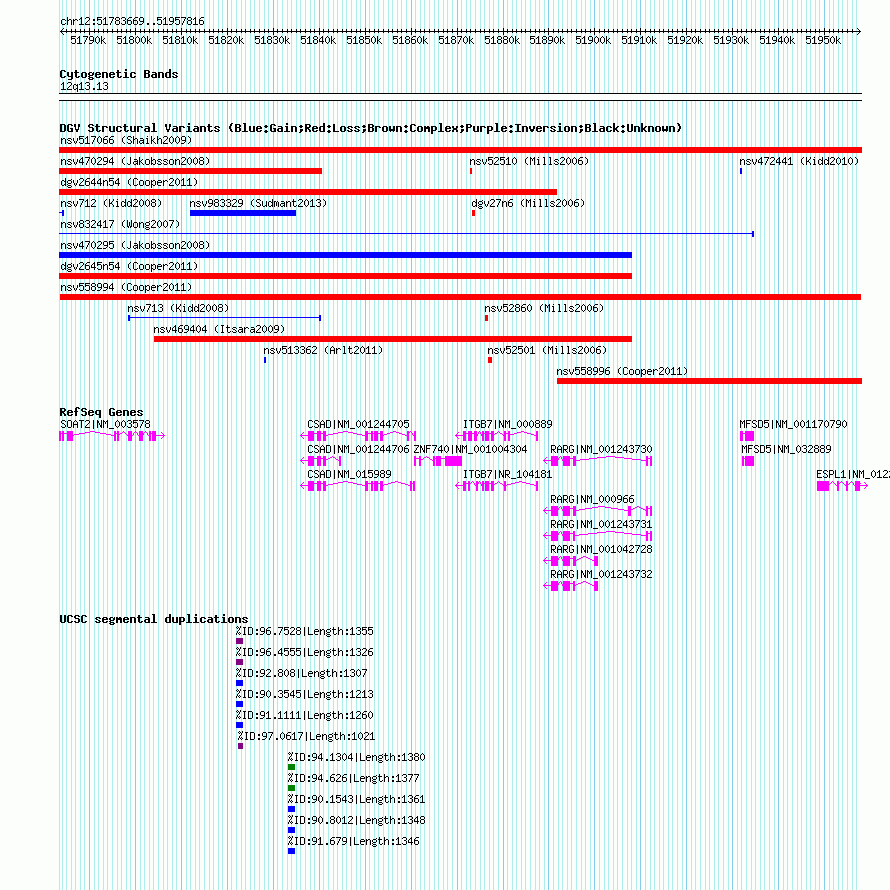Select gene RARG|NM_001243731 label
The image size is (890, 890).
(x=601, y=524)
